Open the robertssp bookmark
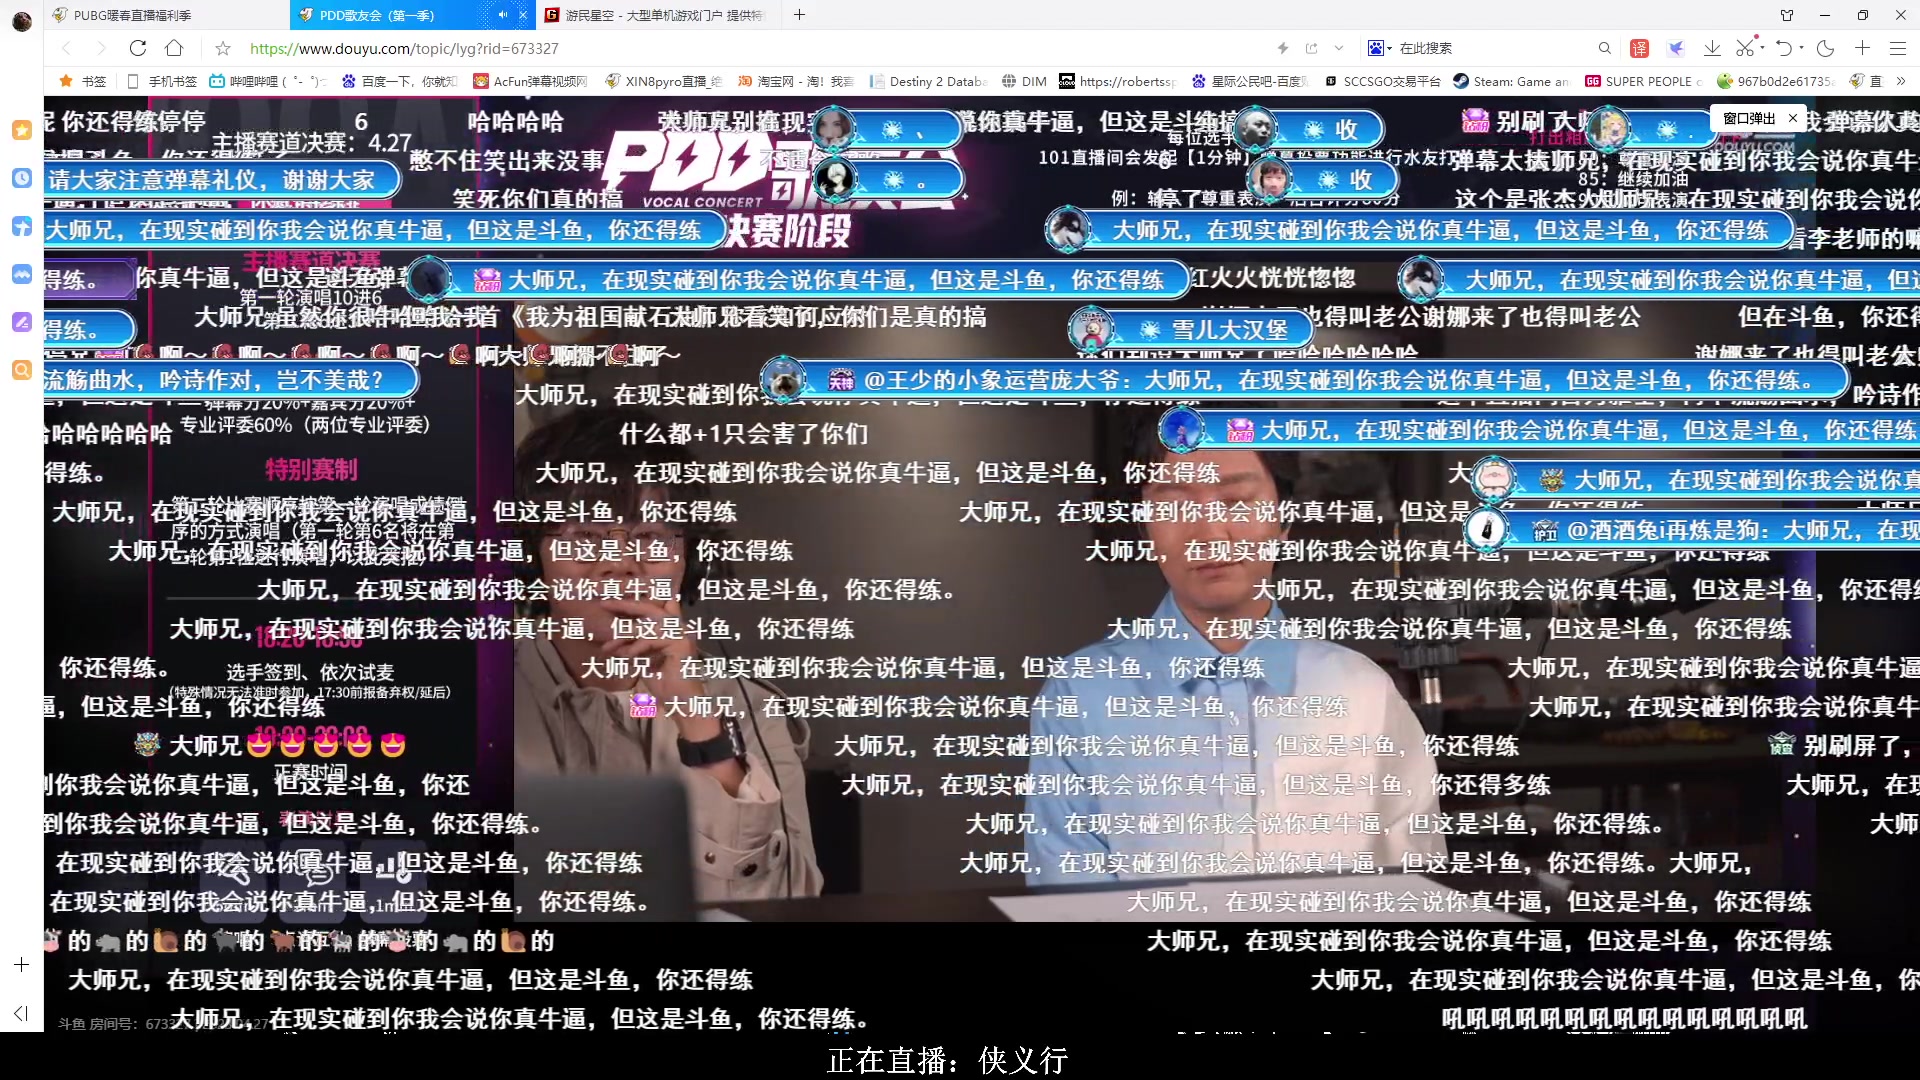Screen dimensions: 1920x1080 click(x=1118, y=81)
